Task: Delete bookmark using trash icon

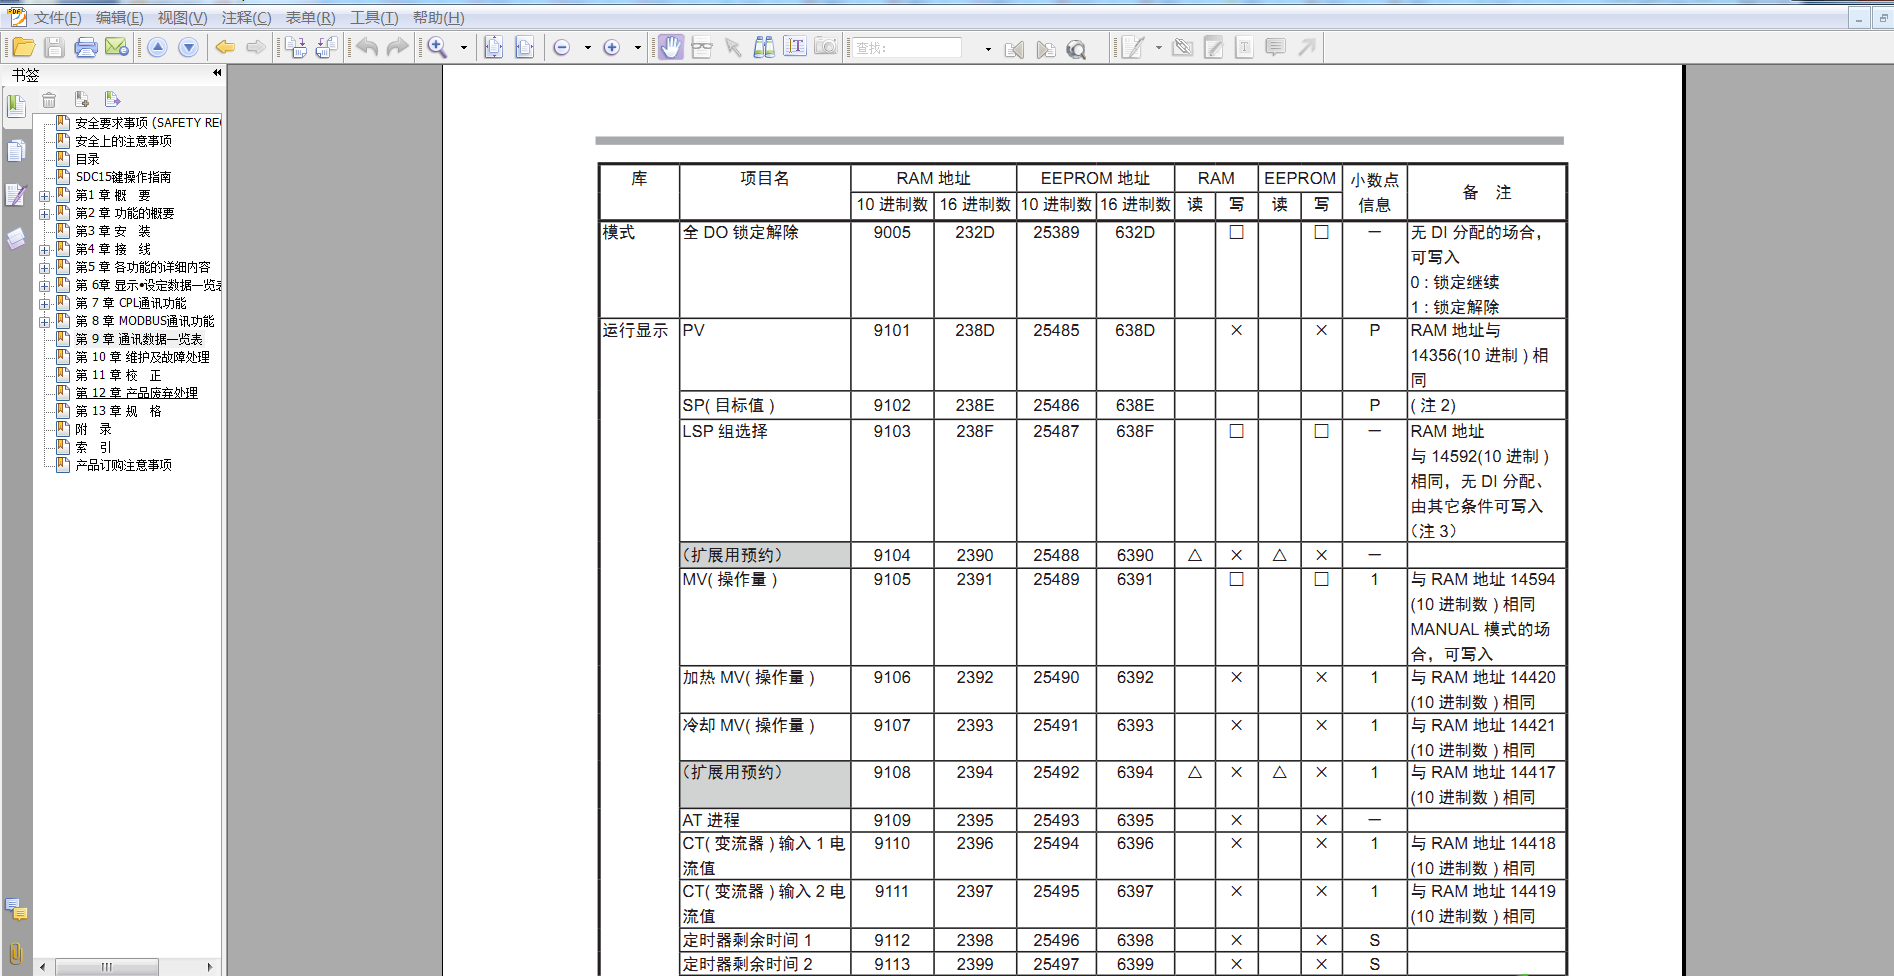Action: 49,100
